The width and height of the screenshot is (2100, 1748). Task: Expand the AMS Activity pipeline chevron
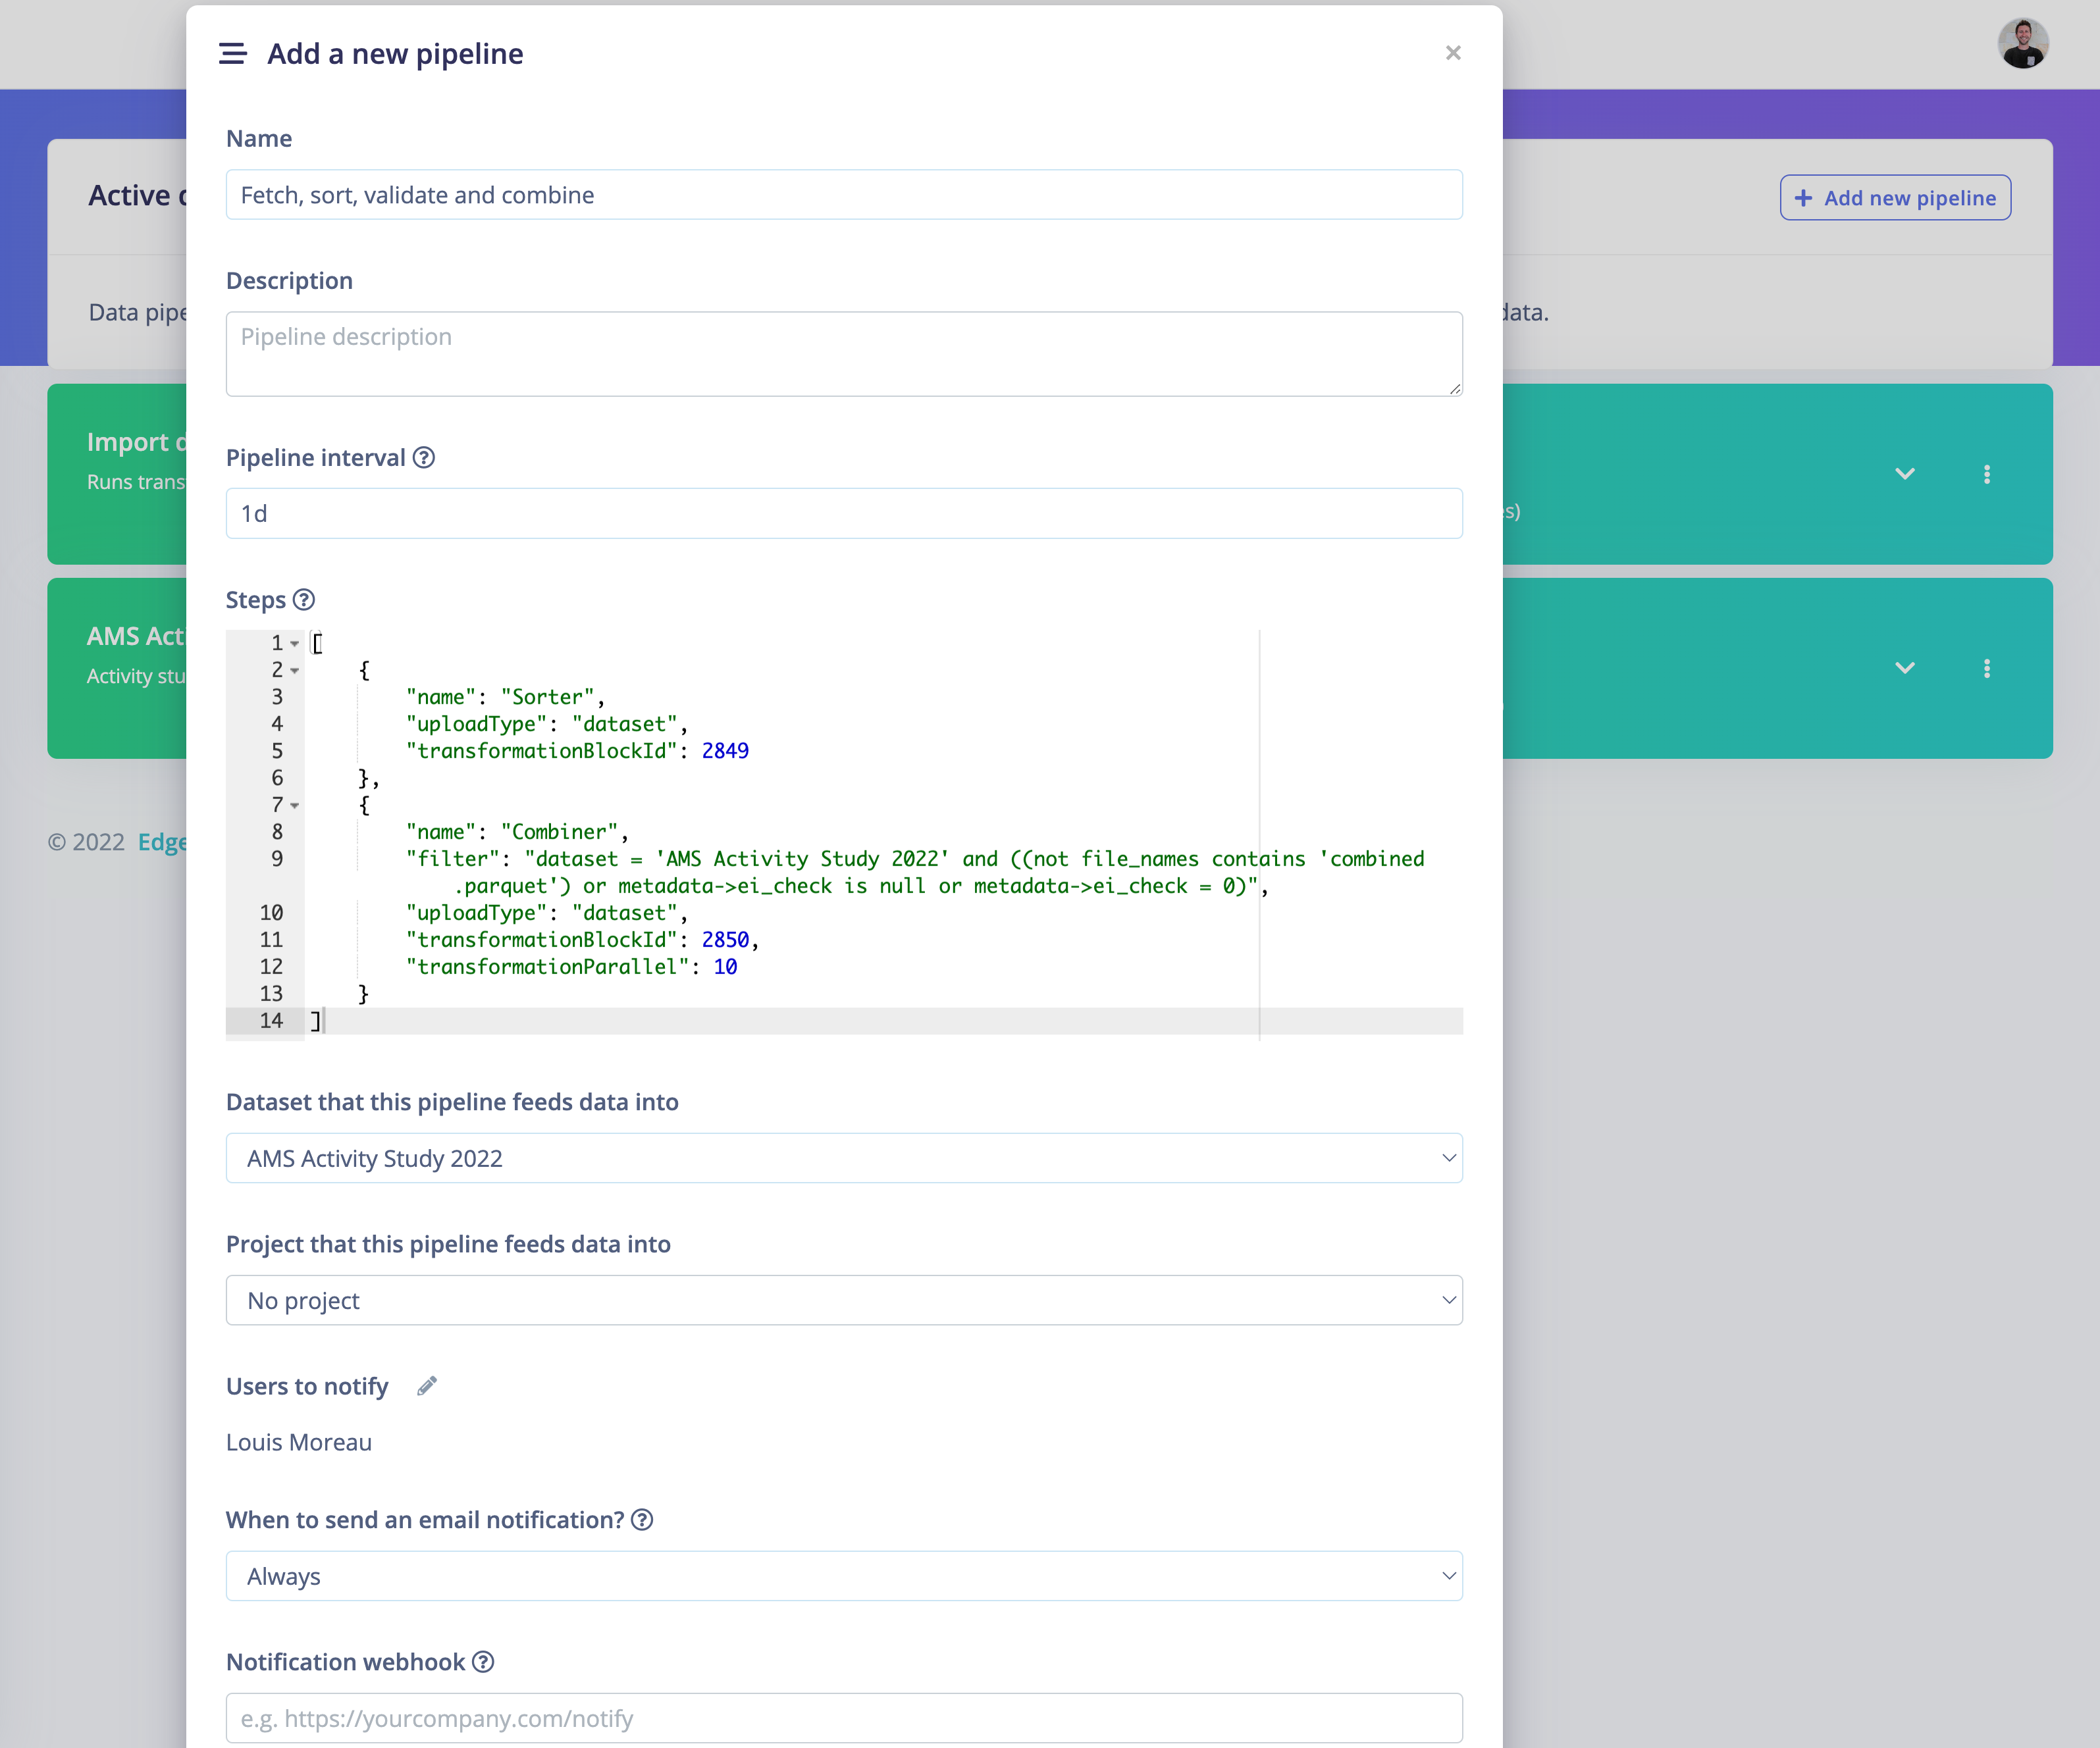pyautogui.click(x=1905, y=668)
